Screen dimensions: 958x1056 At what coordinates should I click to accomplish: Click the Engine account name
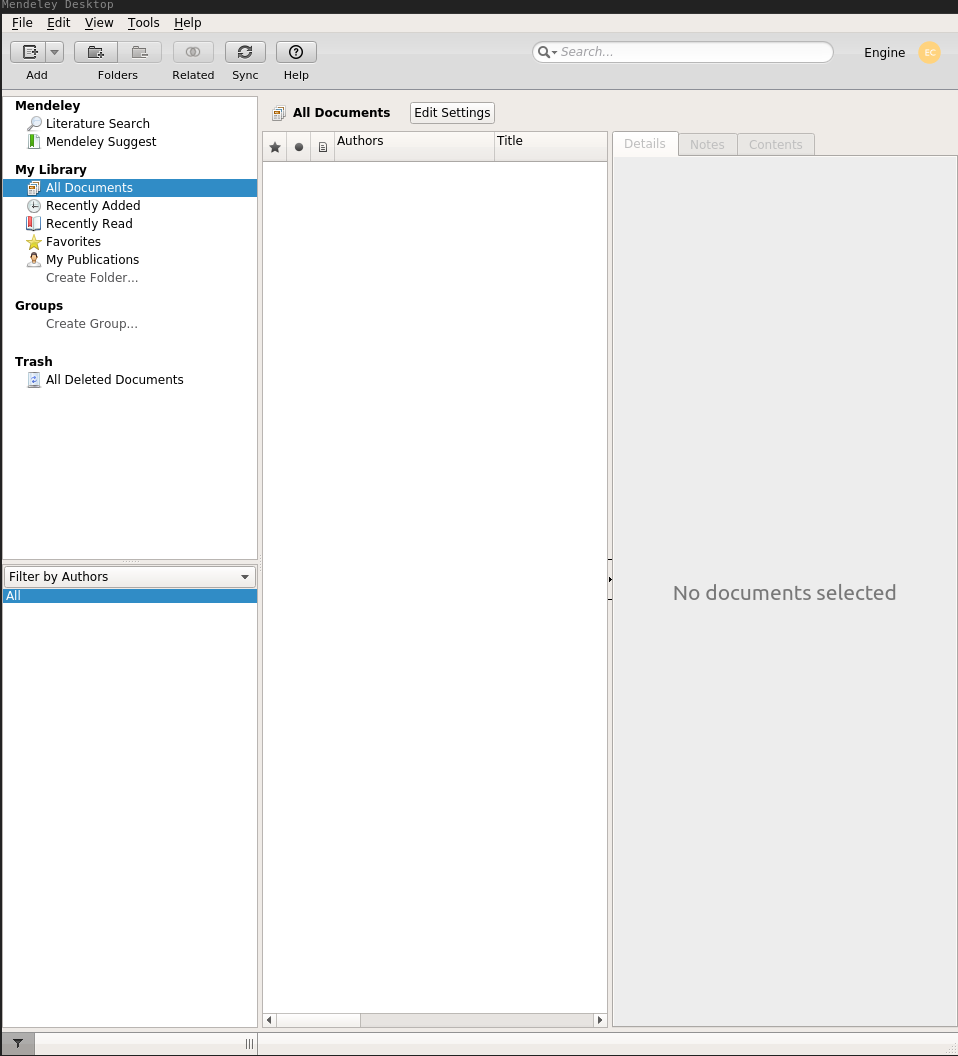pyautogui.click(x=884, y=53)
